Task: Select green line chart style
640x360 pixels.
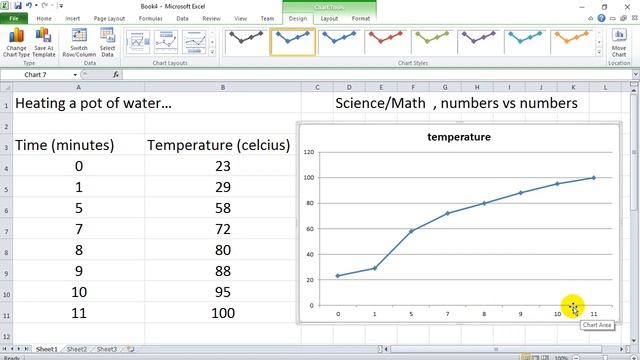Action: [x=432, y=41]
